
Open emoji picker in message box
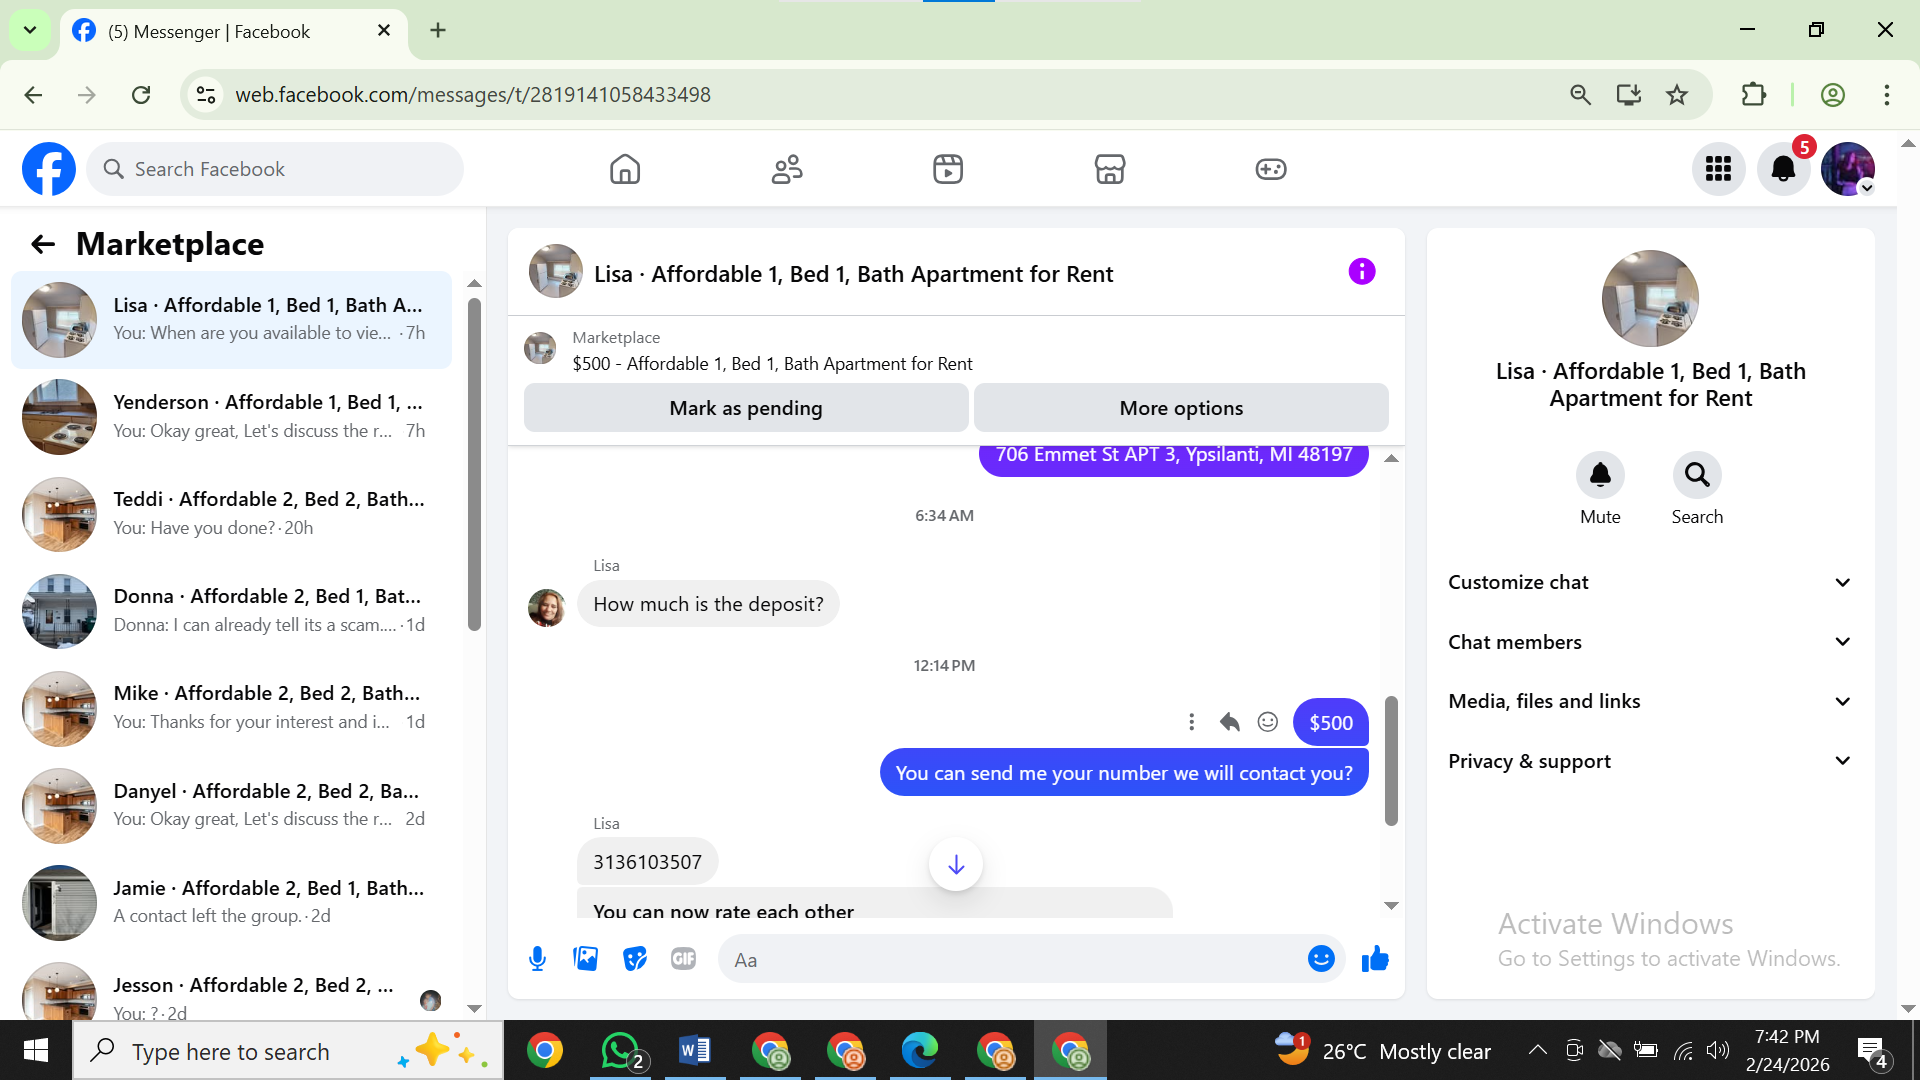1321,959
